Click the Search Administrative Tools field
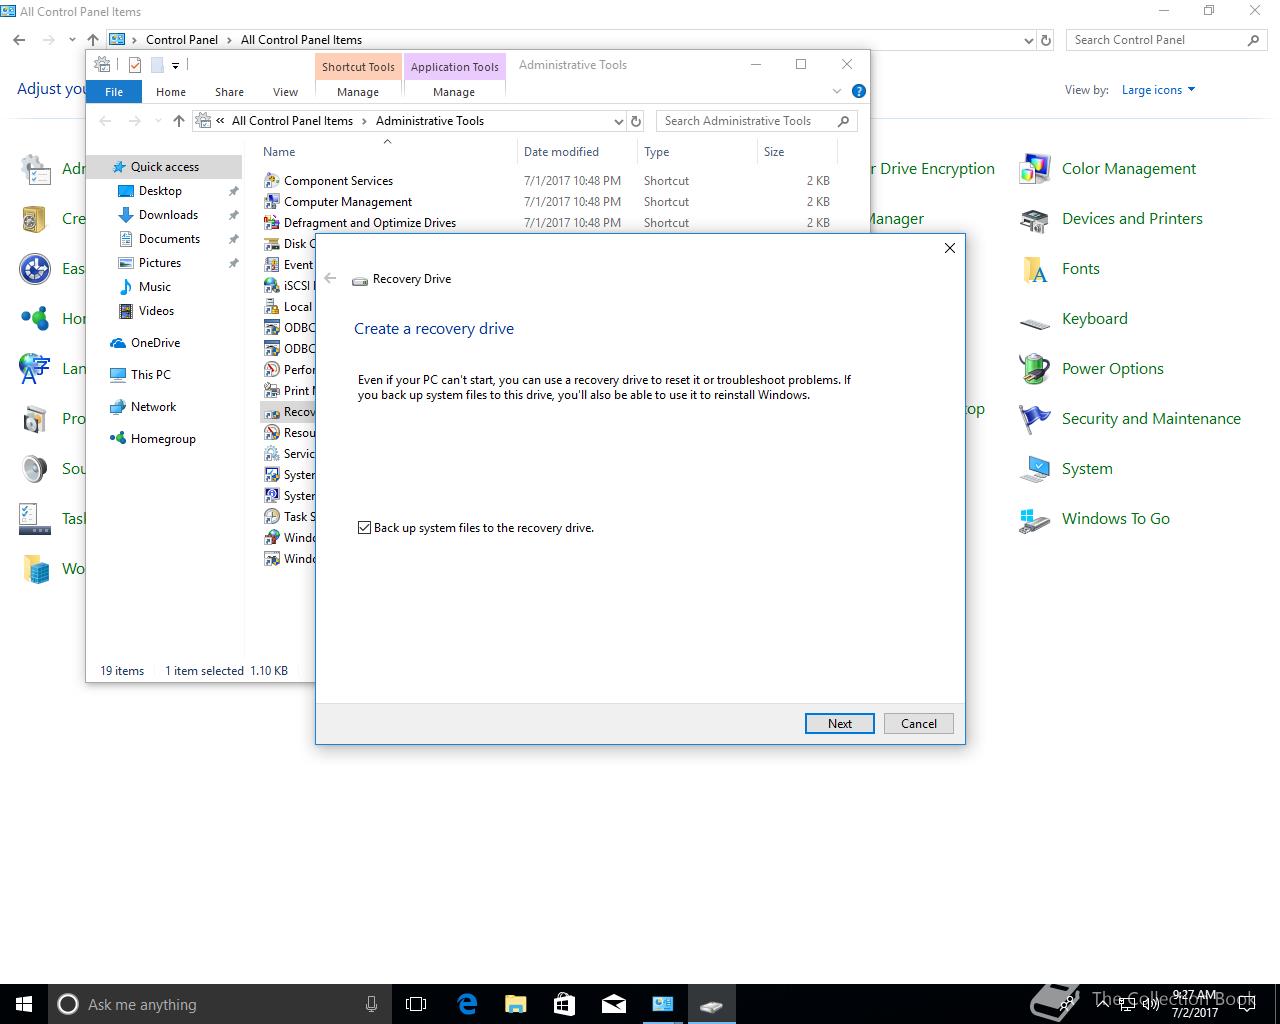 pyautogui.click(x=757, y=121)
